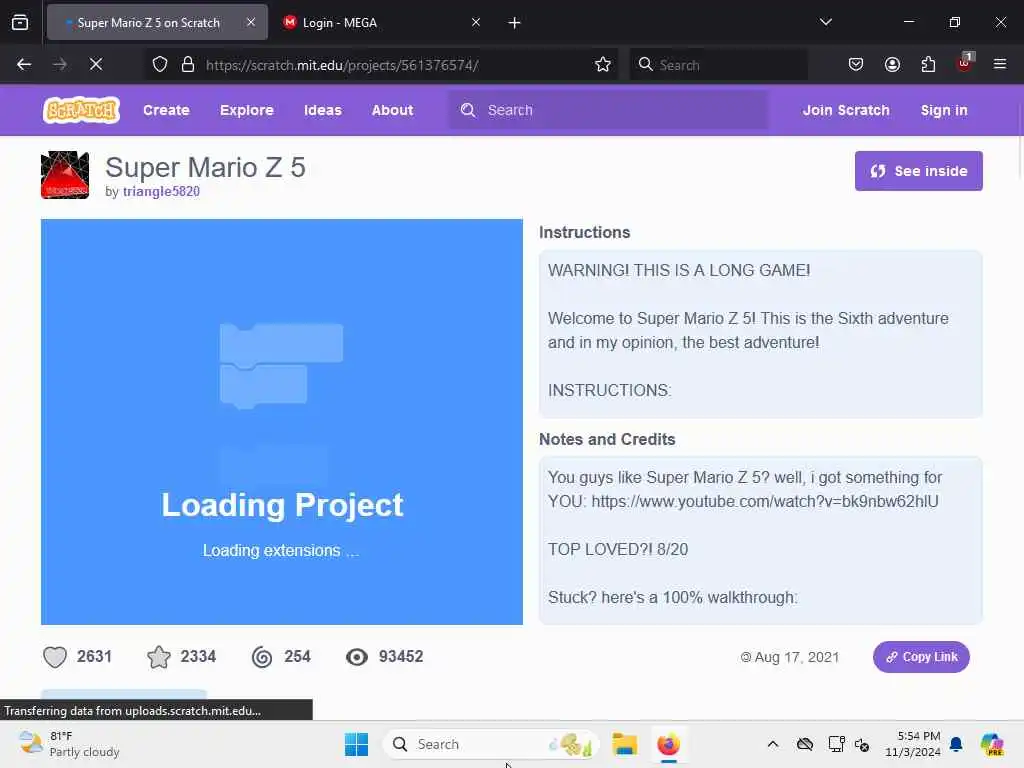Viewport: 1024px width, 768px height.
Task: Click the taskbar clock and date
Action: click(x=912, y=744)
